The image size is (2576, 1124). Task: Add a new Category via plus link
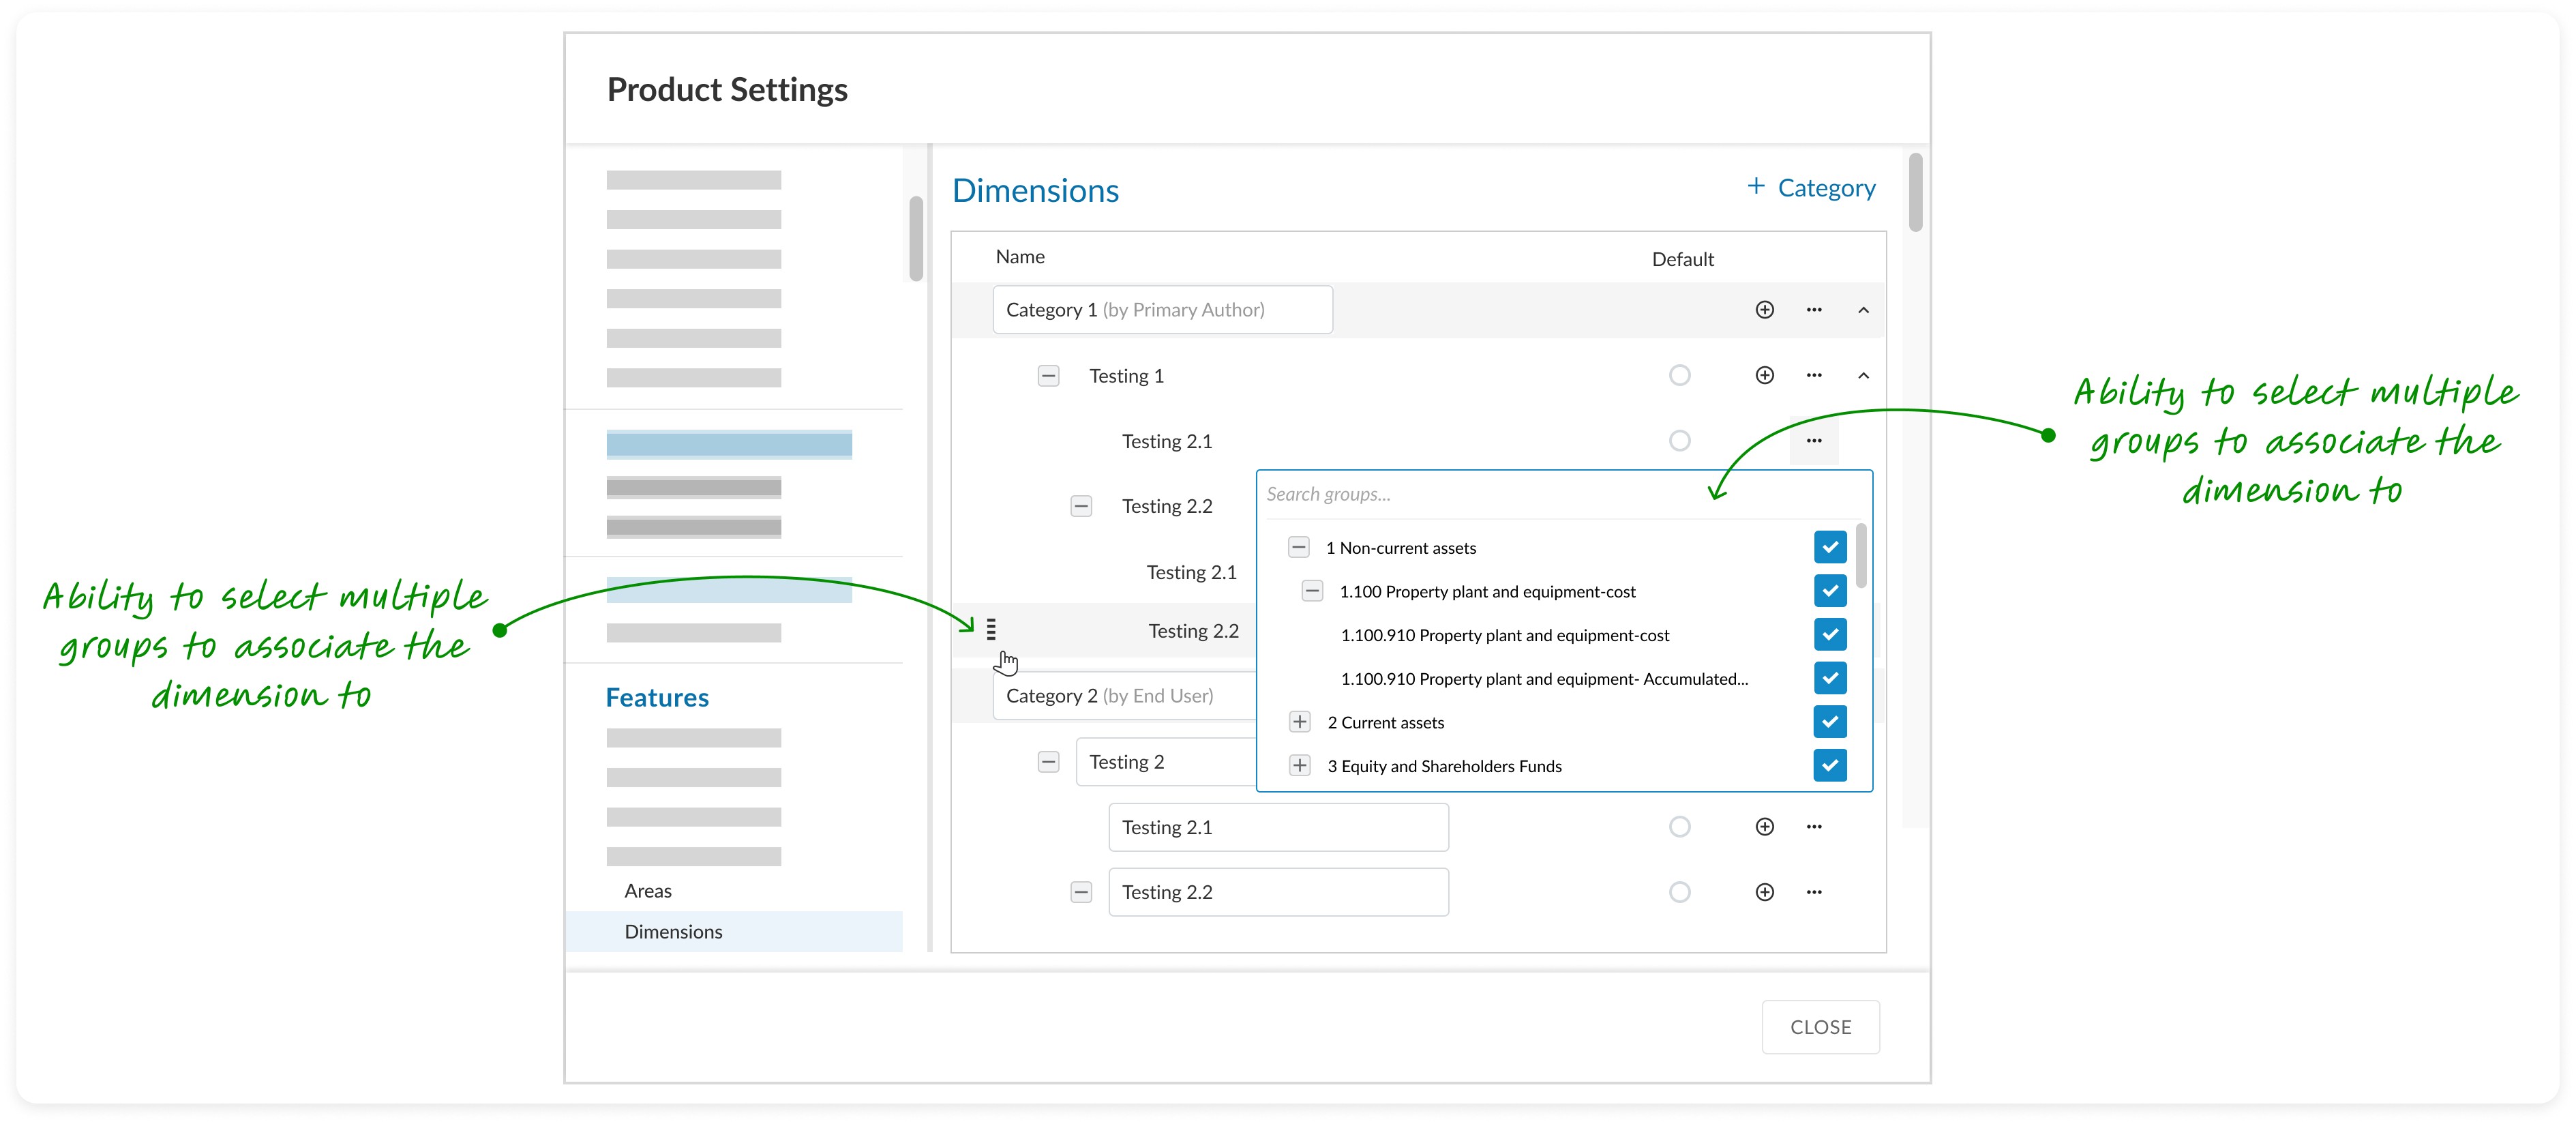pyautogui.click(x=1810, y=188)
